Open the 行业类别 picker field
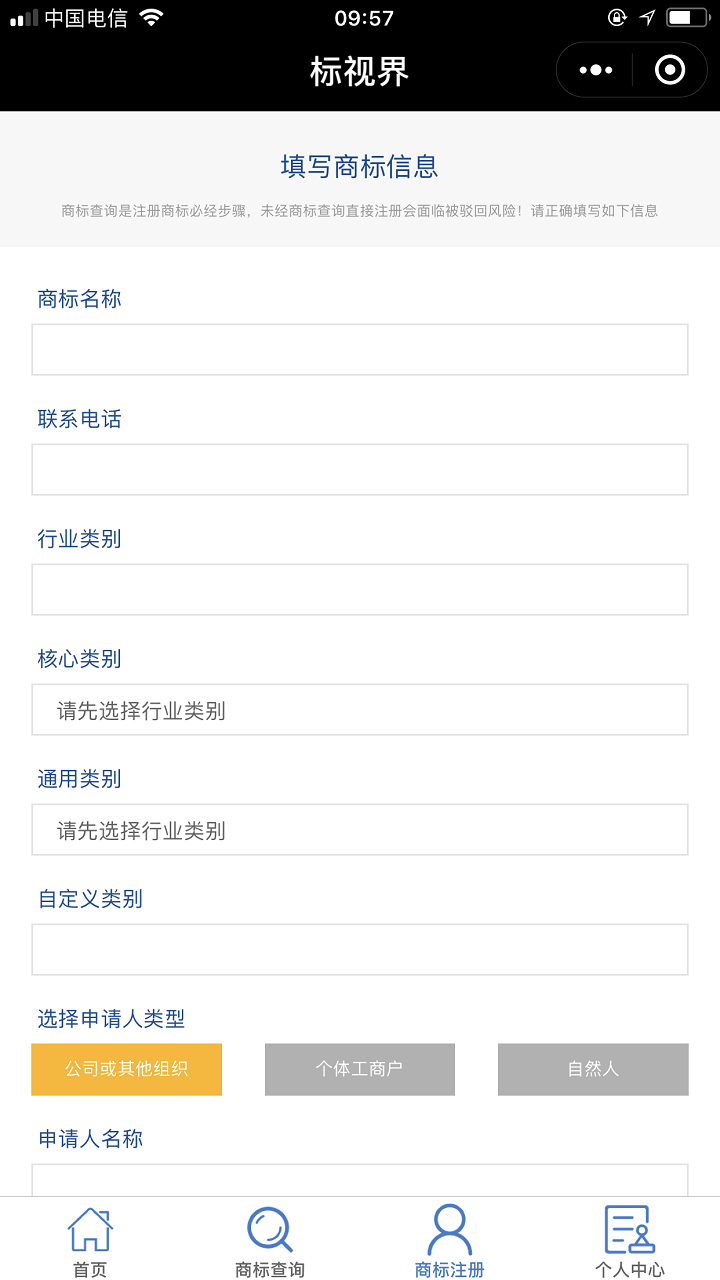The height and width of the screenshot is (1280, 720). 360,590
